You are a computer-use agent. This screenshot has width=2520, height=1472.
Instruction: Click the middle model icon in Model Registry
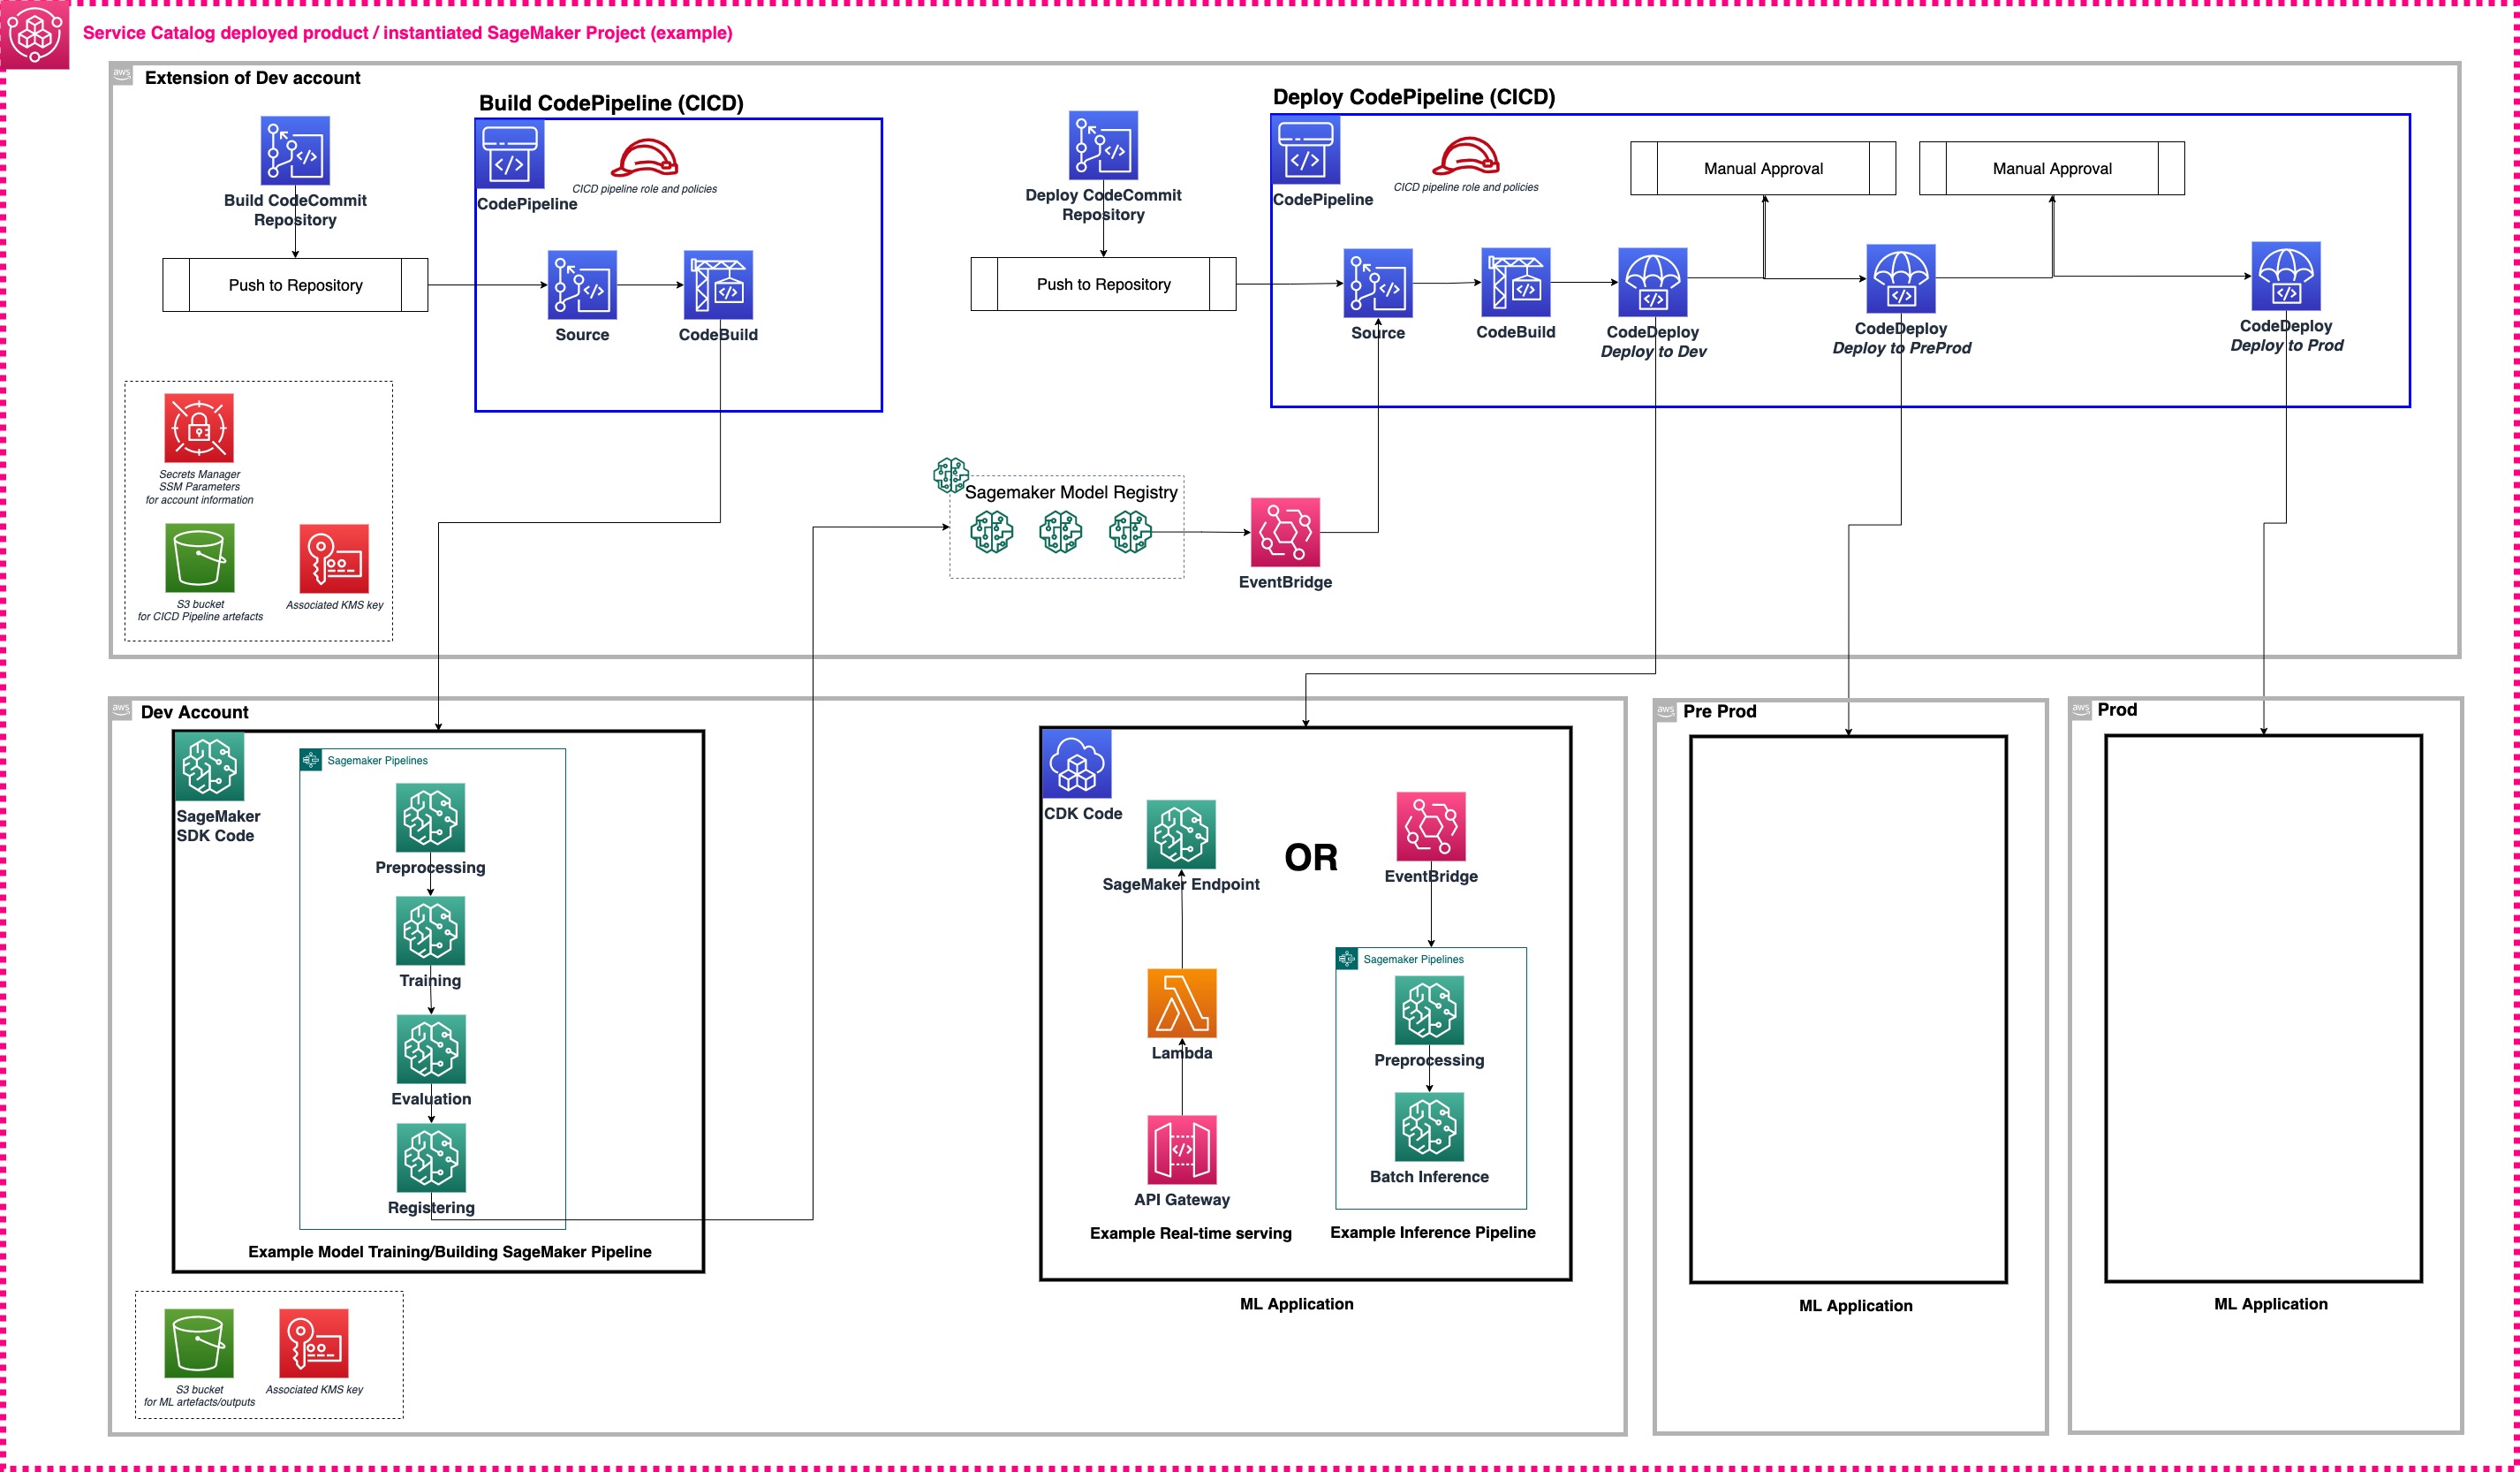pos(1060,532)
